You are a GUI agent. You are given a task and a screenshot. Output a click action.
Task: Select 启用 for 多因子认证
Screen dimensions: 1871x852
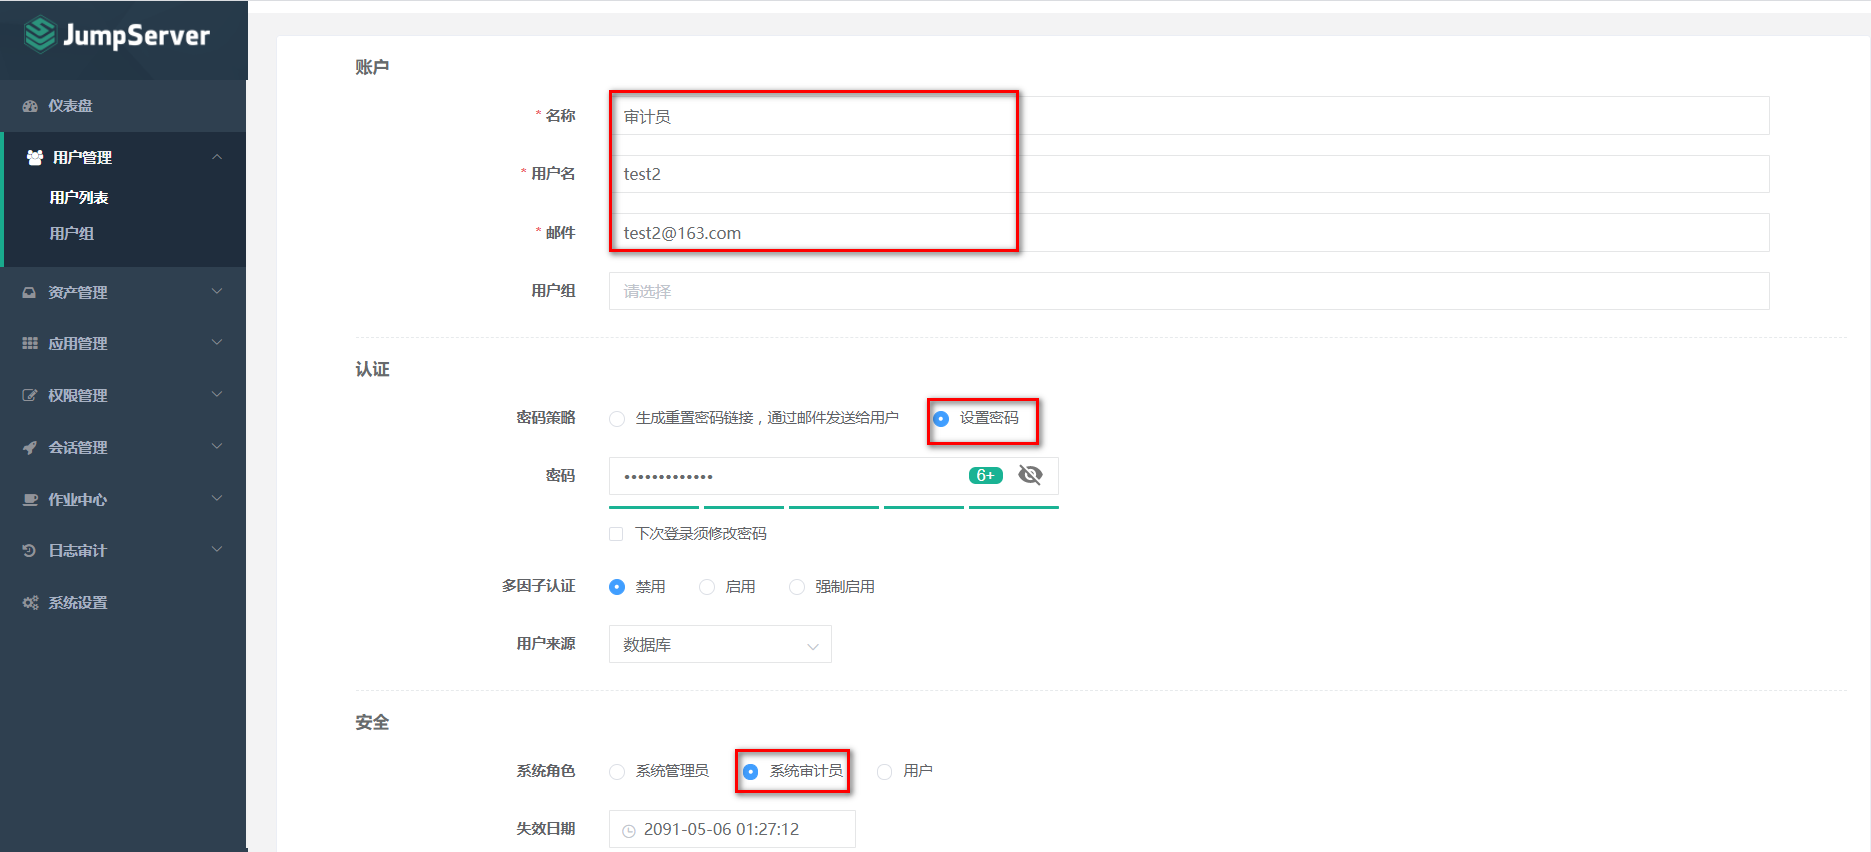pyautogui.click(x=707, y=587)
